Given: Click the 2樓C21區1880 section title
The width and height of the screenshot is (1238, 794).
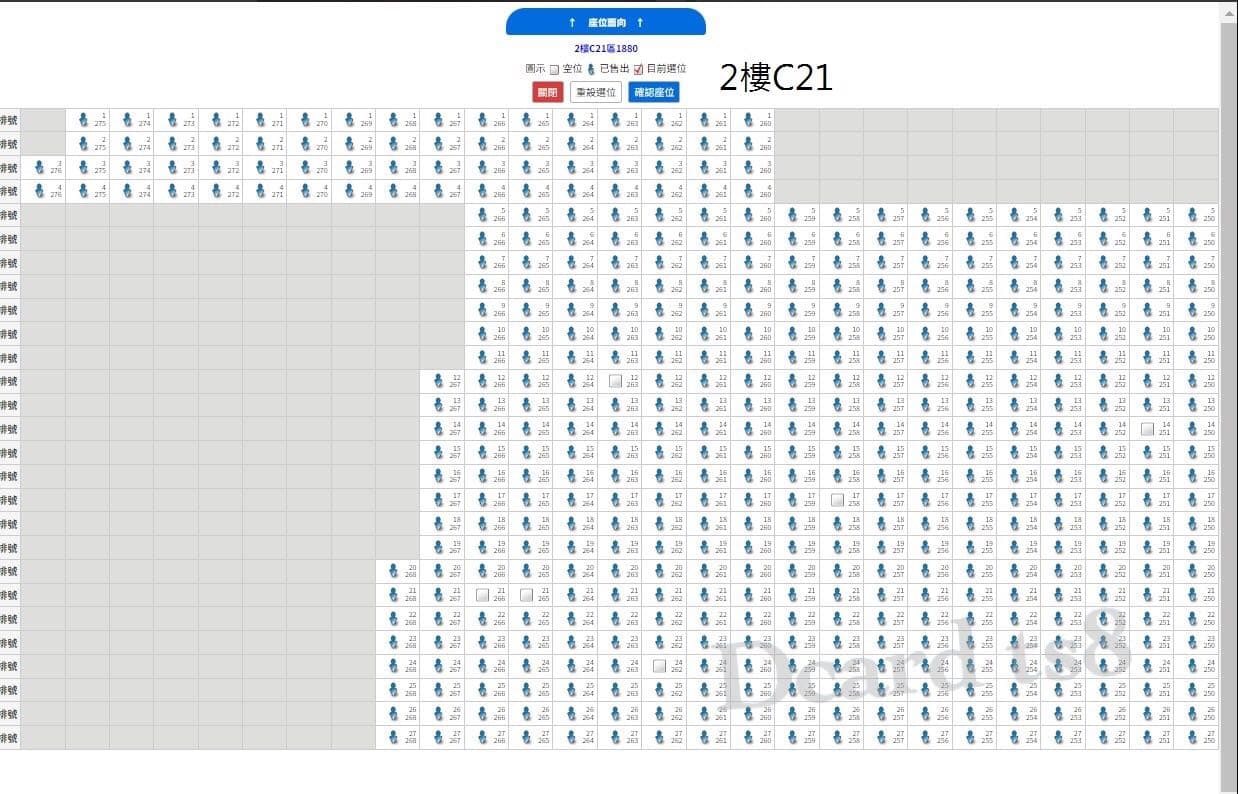Looking at the screenshot, I should (606, 48).
